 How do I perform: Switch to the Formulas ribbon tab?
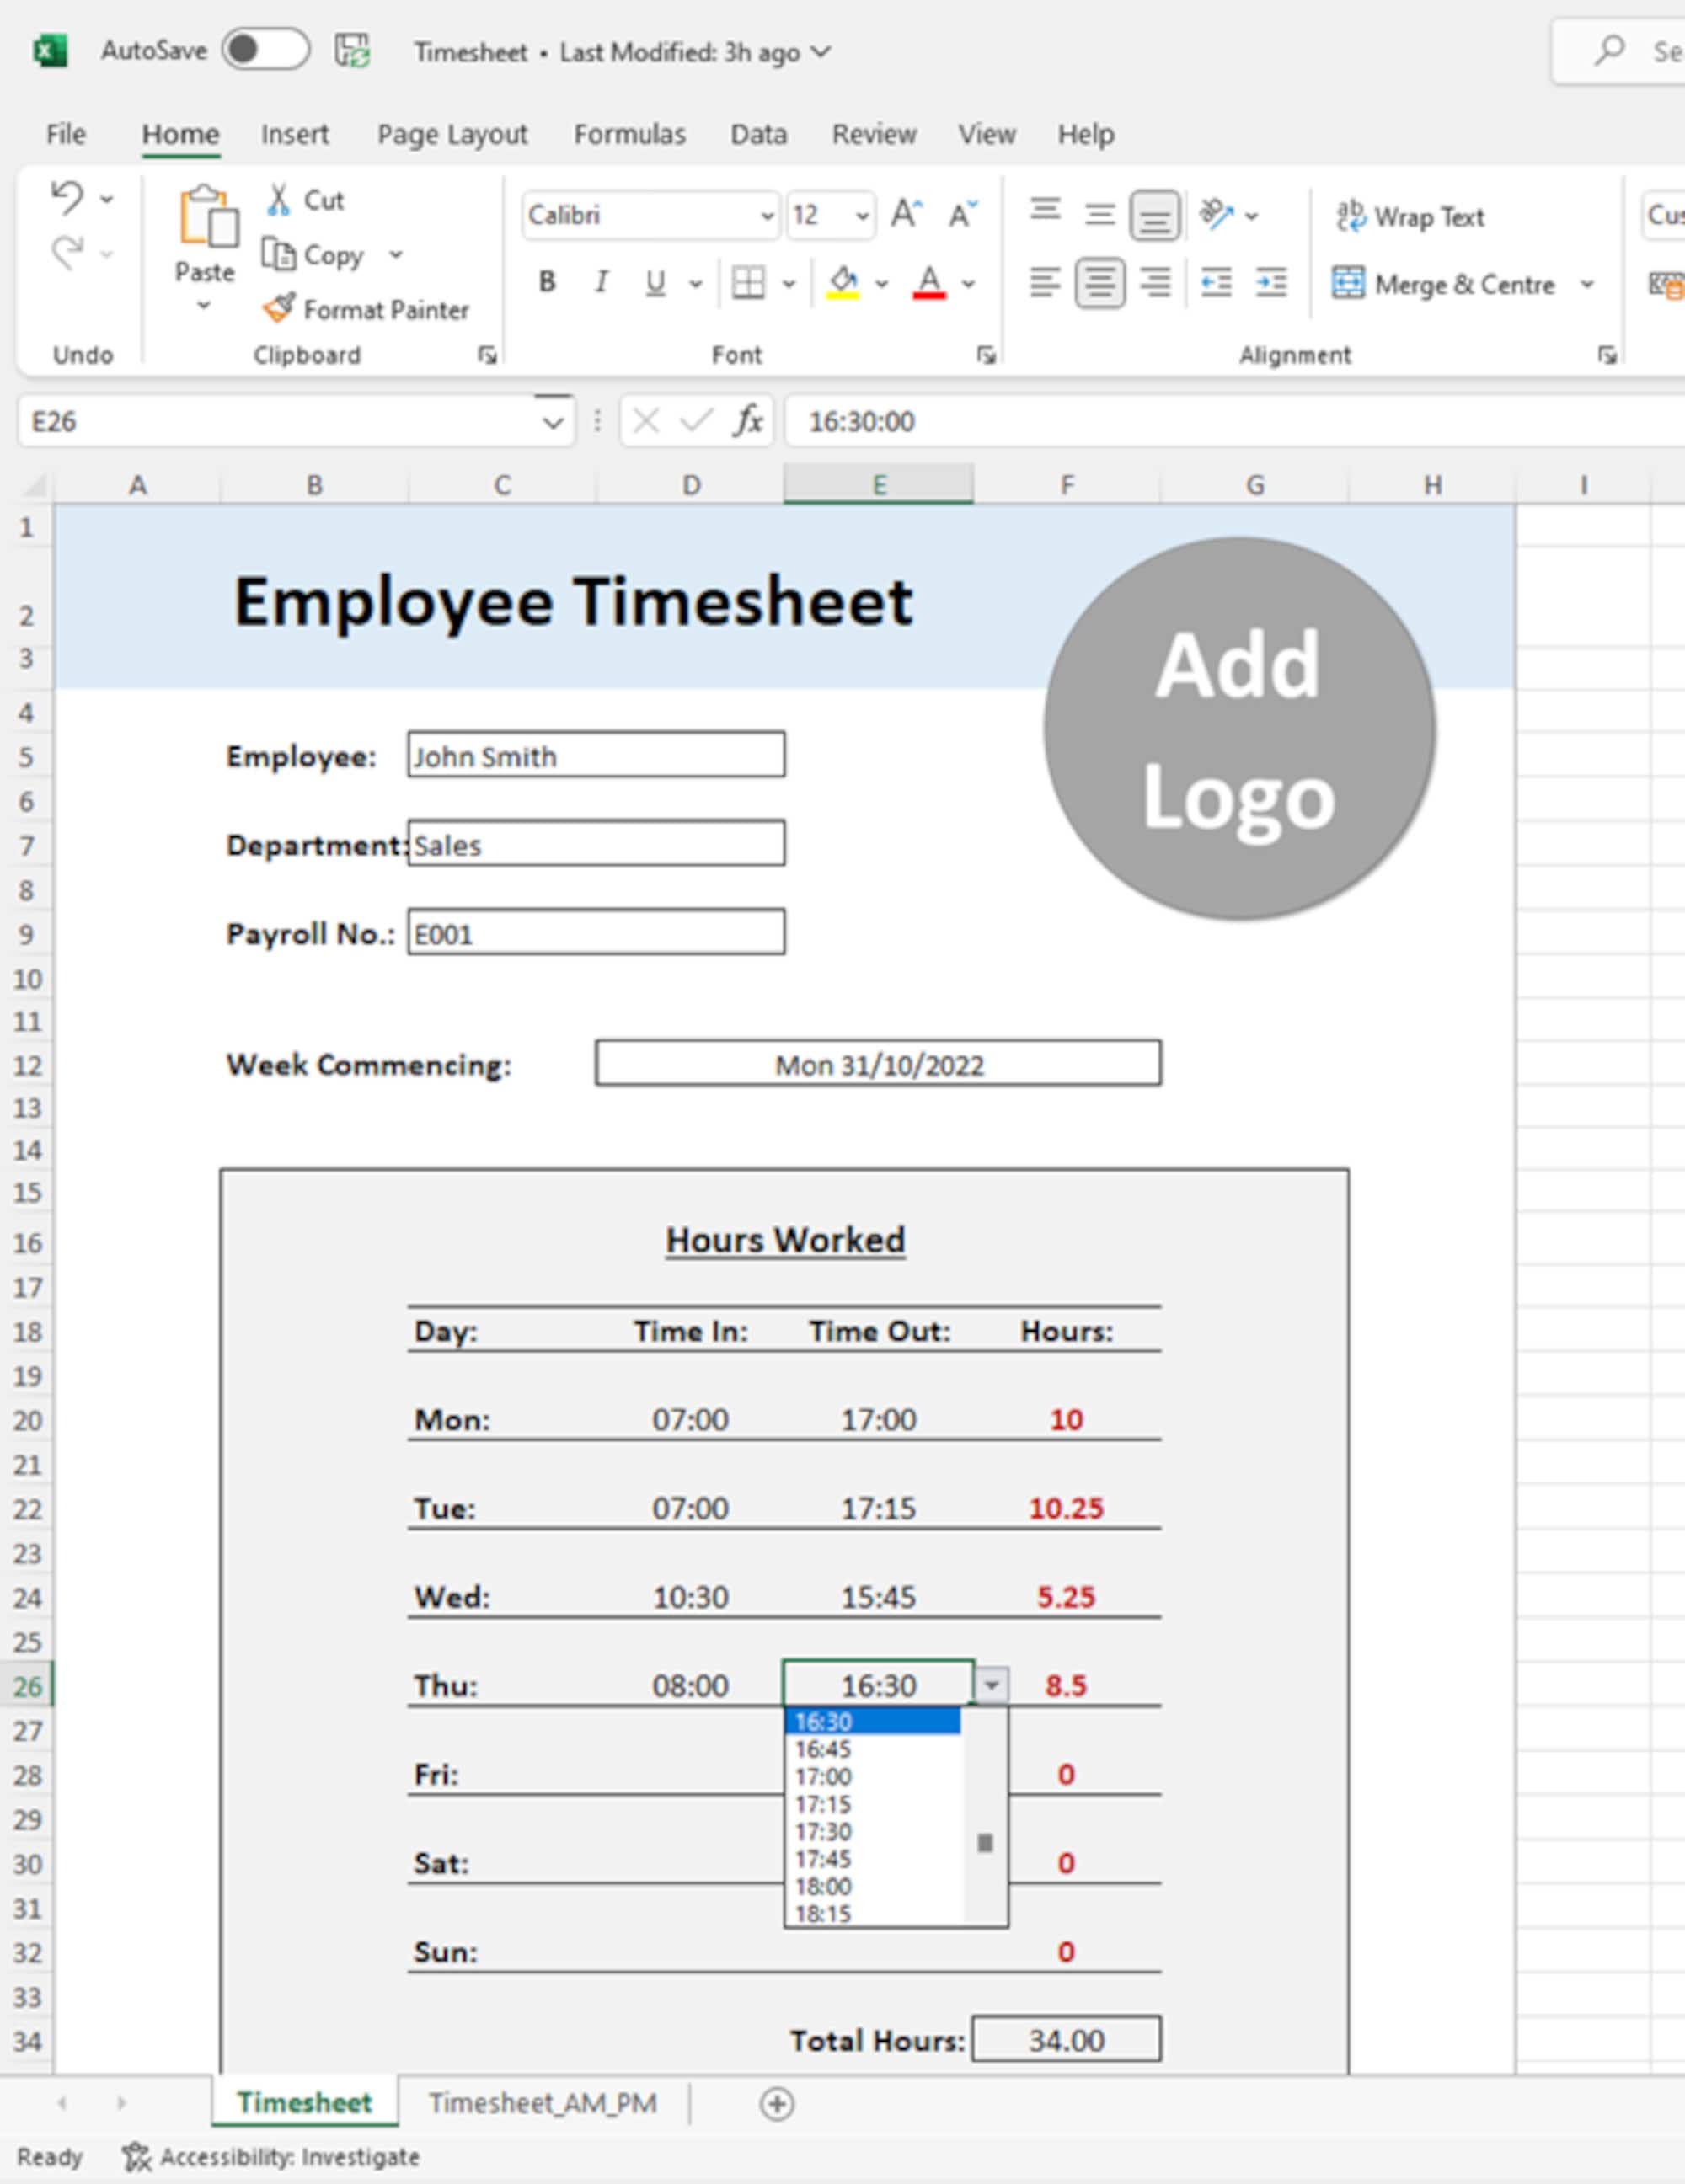tap(630, 133)
